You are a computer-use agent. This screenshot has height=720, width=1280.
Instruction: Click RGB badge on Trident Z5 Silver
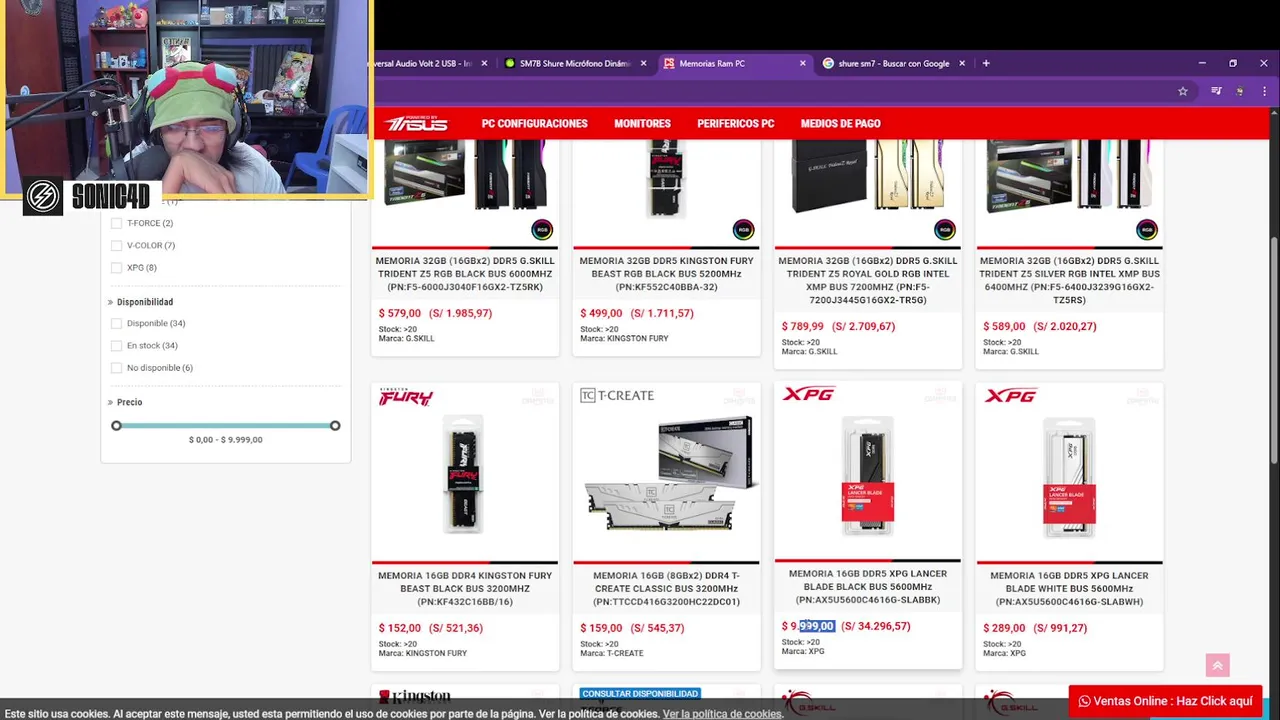pos(1146,230)
